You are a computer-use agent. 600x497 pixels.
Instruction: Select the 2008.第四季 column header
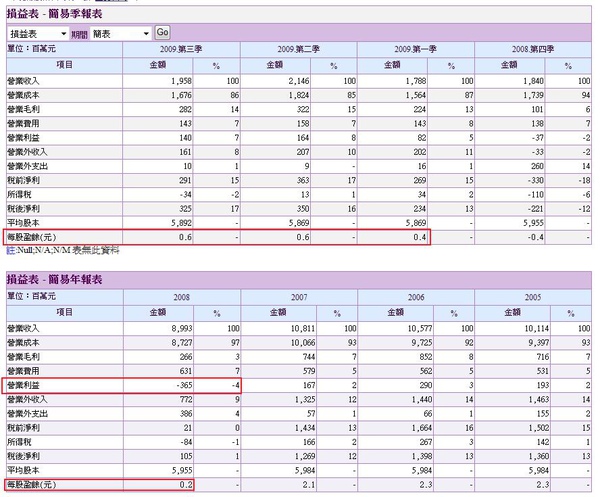533,49
